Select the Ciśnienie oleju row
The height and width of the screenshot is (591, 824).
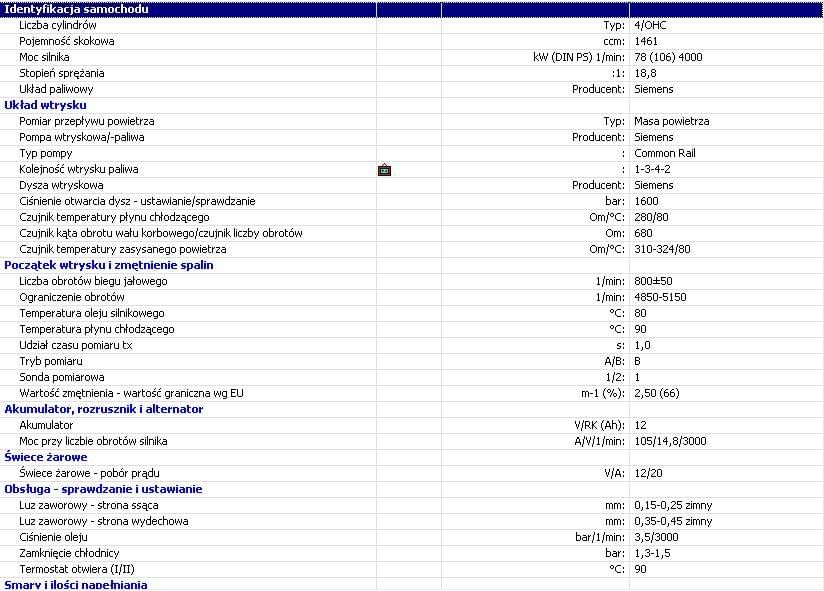412,537
